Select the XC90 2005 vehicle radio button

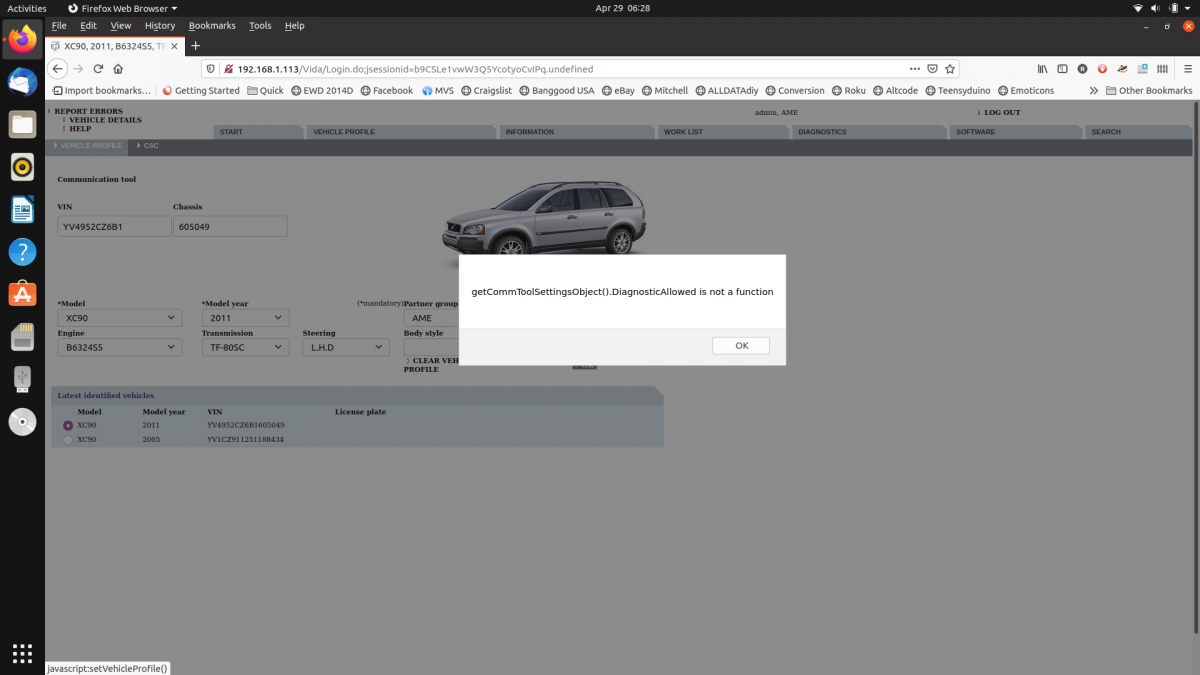point(68,439)
